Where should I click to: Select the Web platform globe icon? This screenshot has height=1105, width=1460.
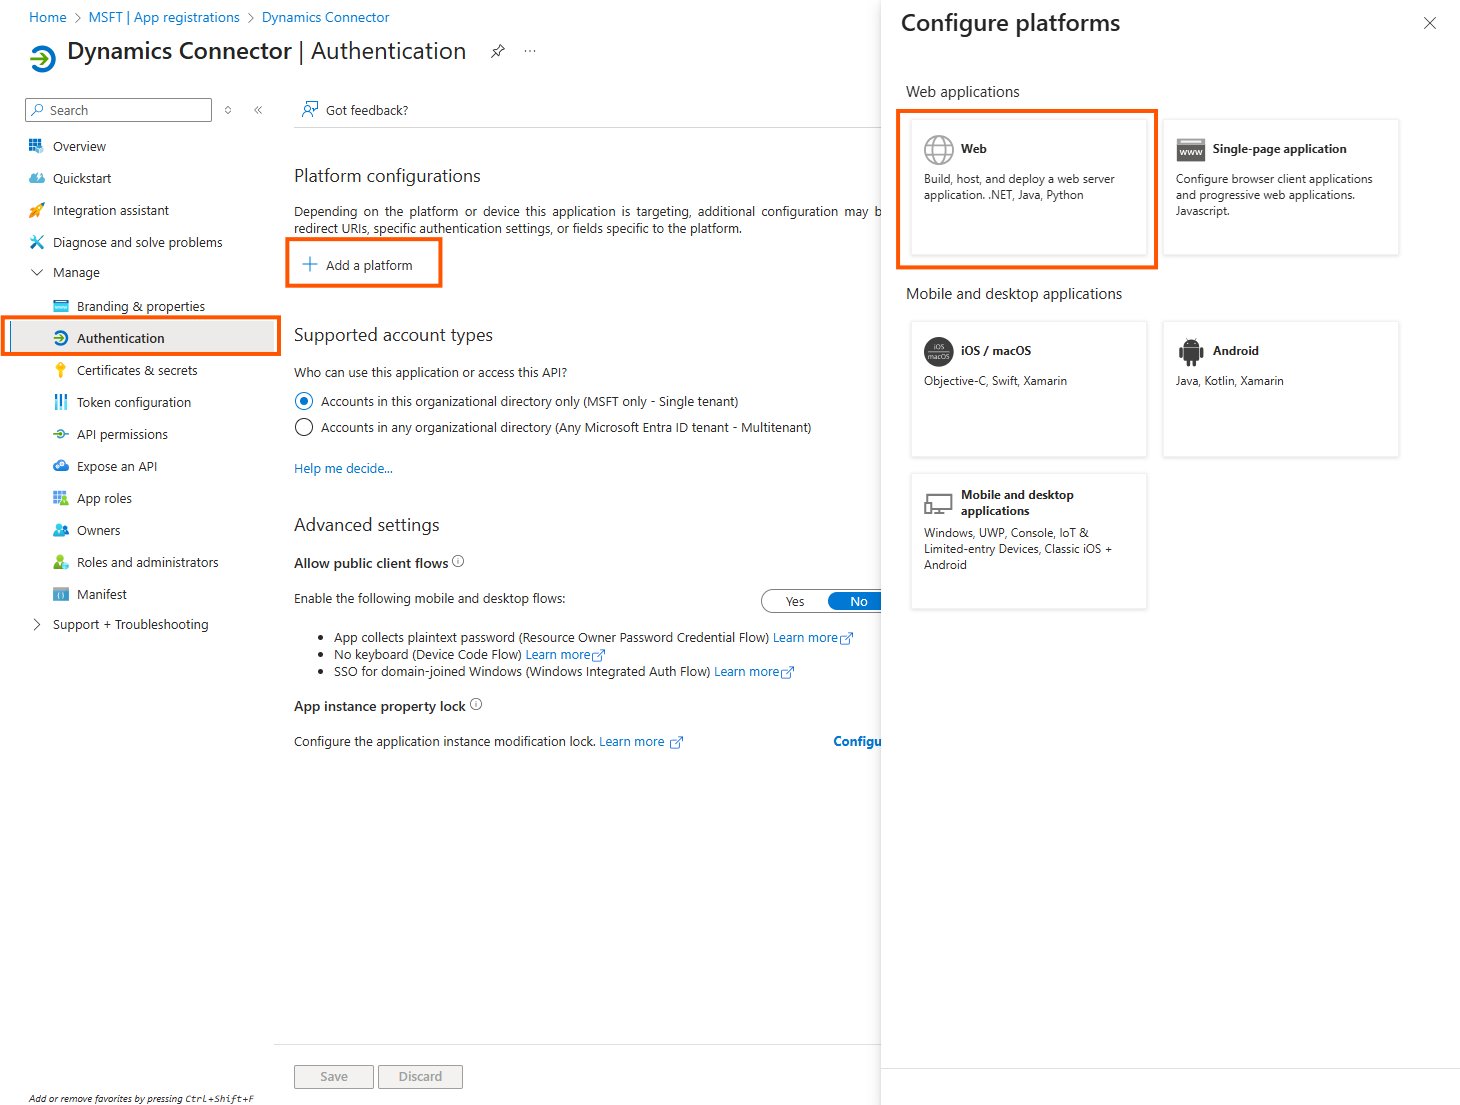click(x=938, y=150)
